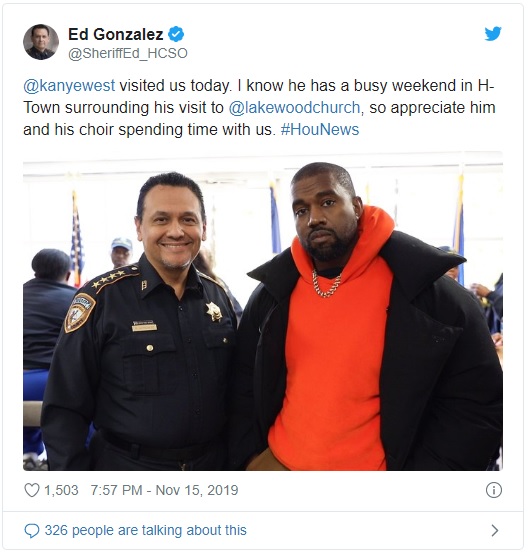Open the Ed Gonzalez profile name
Viewport: 531px width, 557px height.
[x=115, y=34]
